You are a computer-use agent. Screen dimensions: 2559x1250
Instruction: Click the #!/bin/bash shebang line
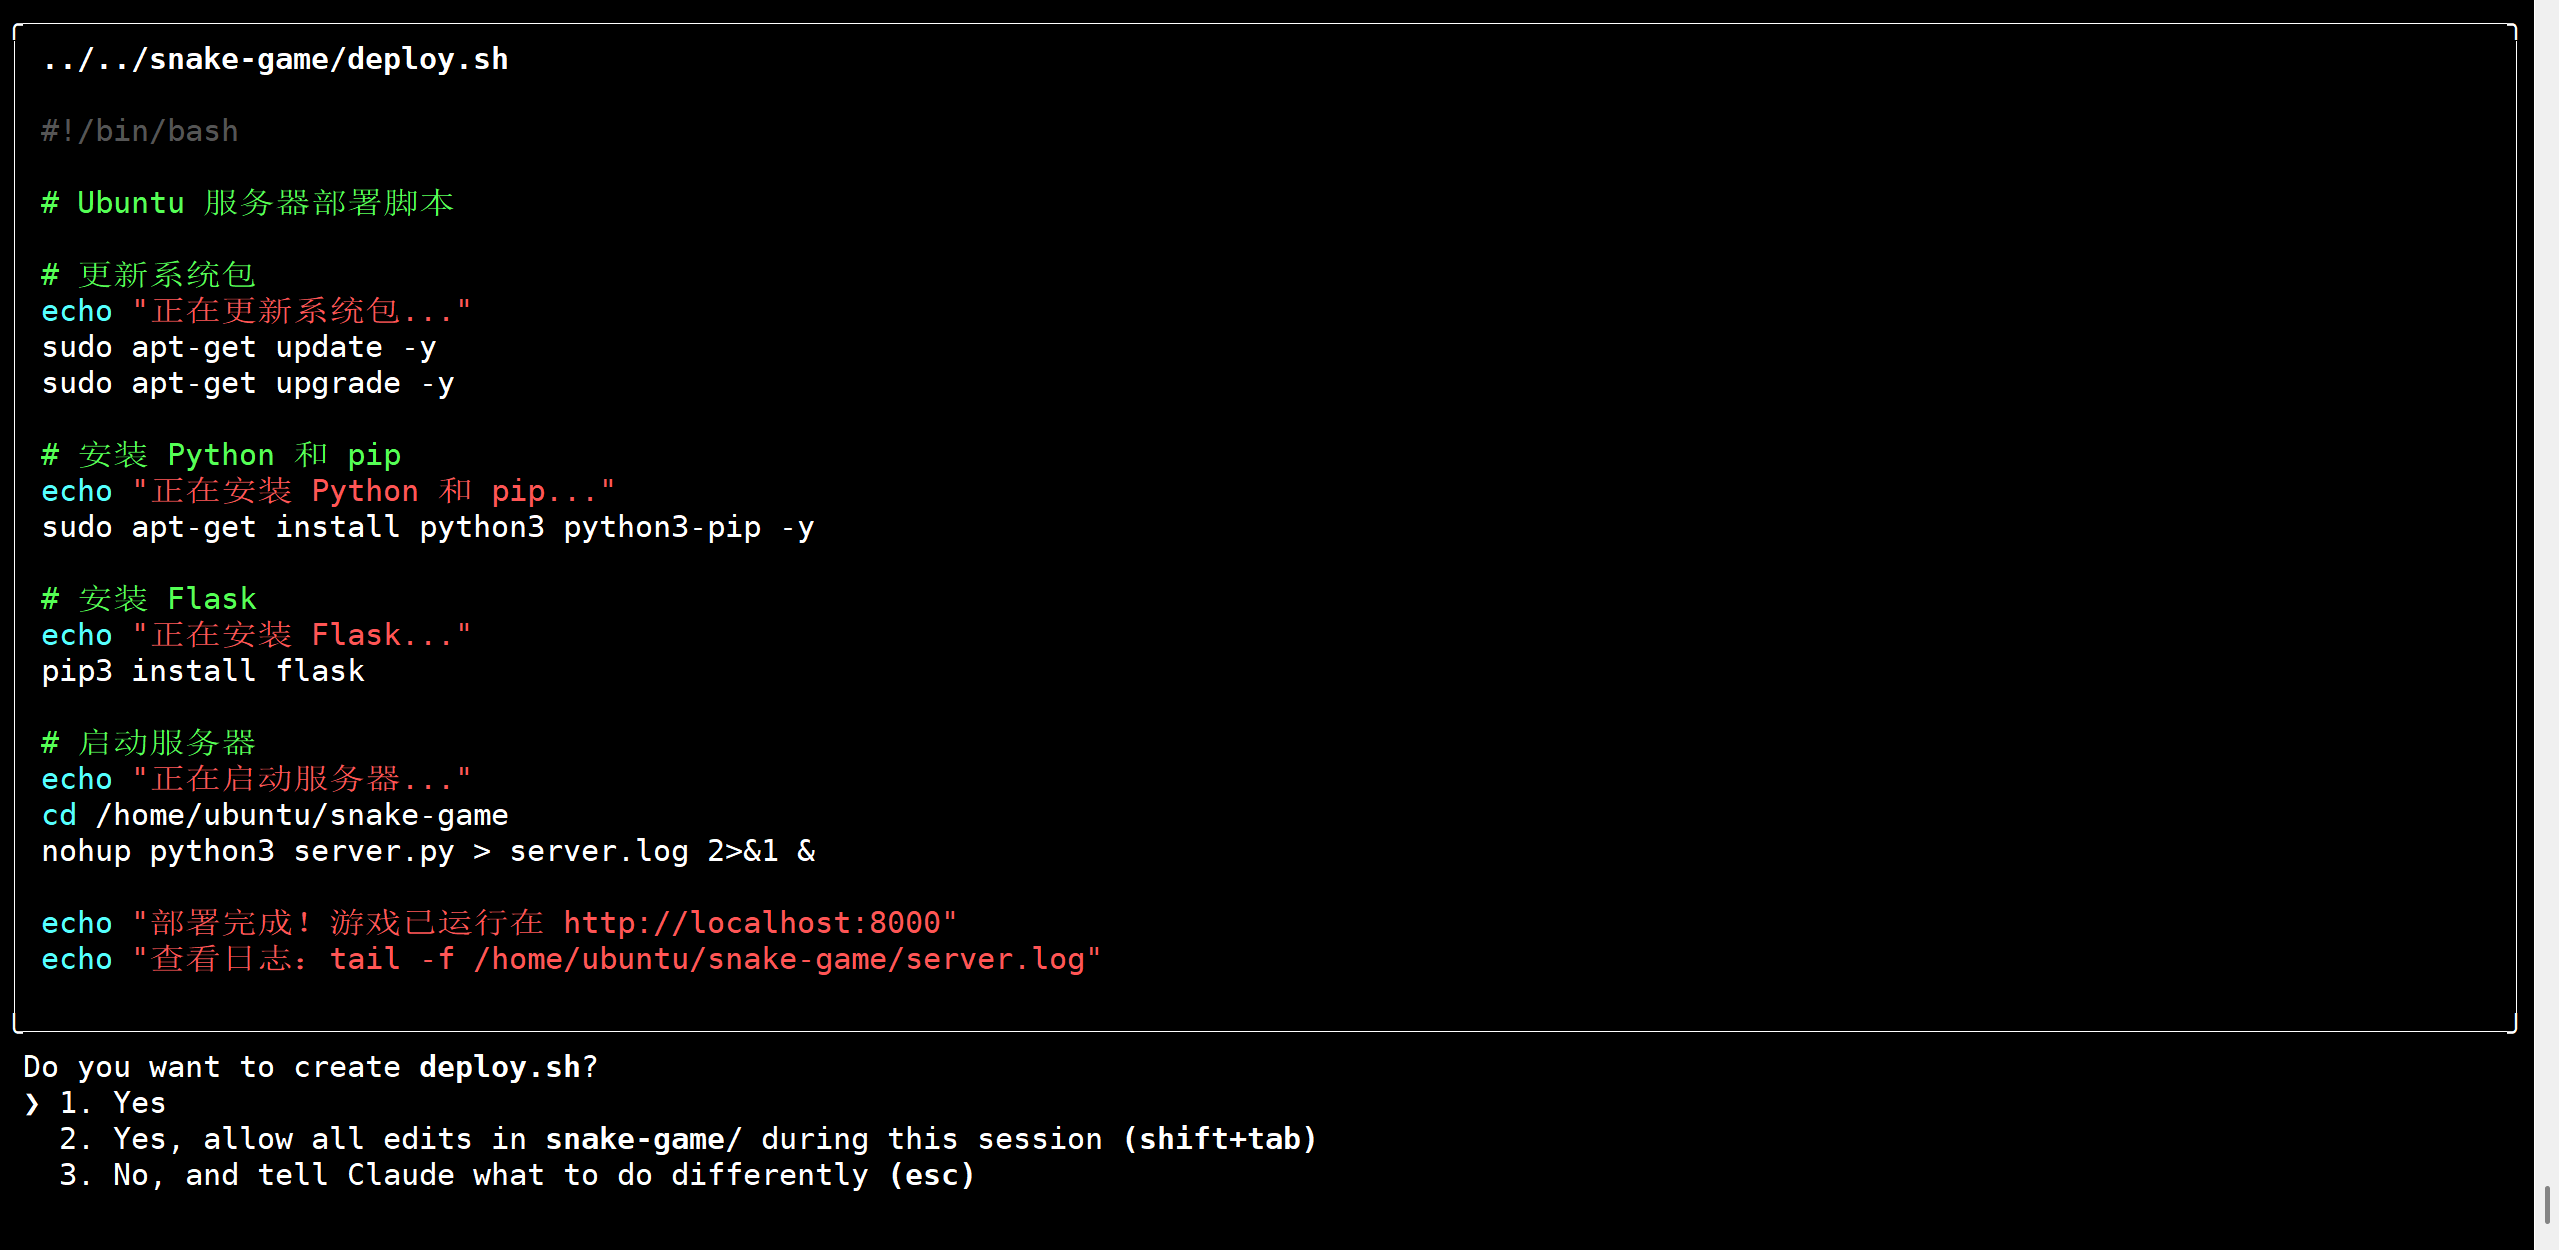tap(140, 131)
